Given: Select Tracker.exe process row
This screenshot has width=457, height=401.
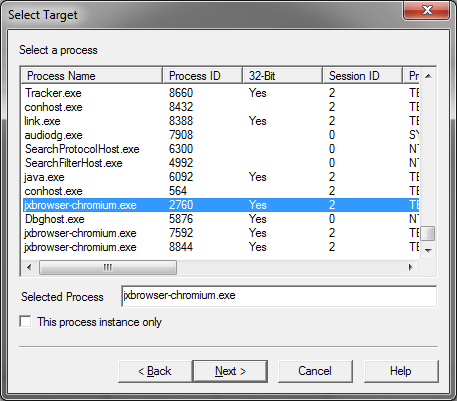Looking at the screenshot, I should point(220,93).
